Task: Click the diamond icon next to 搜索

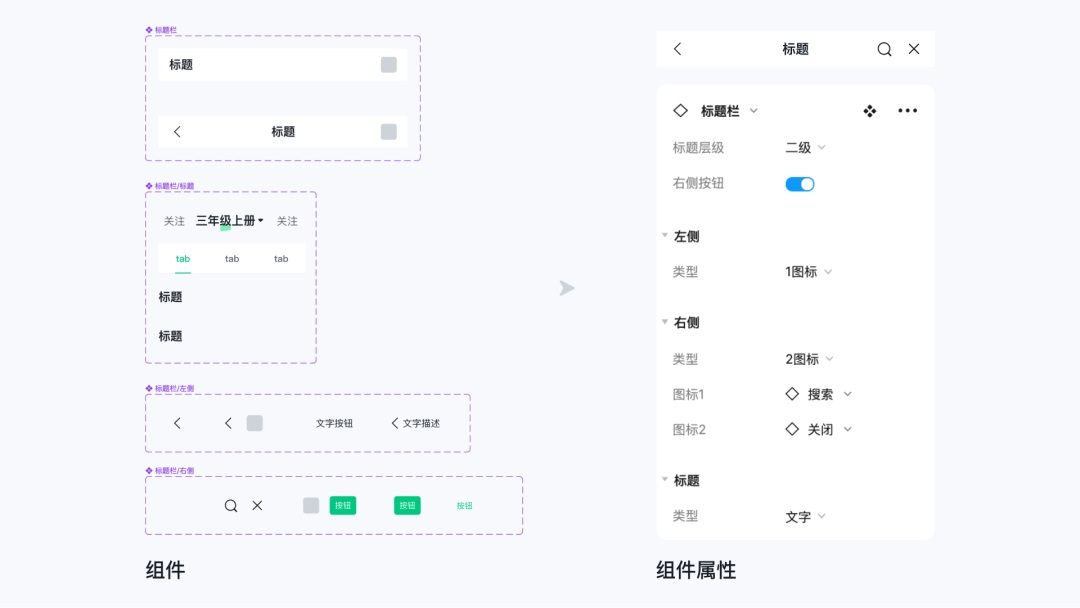Action: (792, 394)
